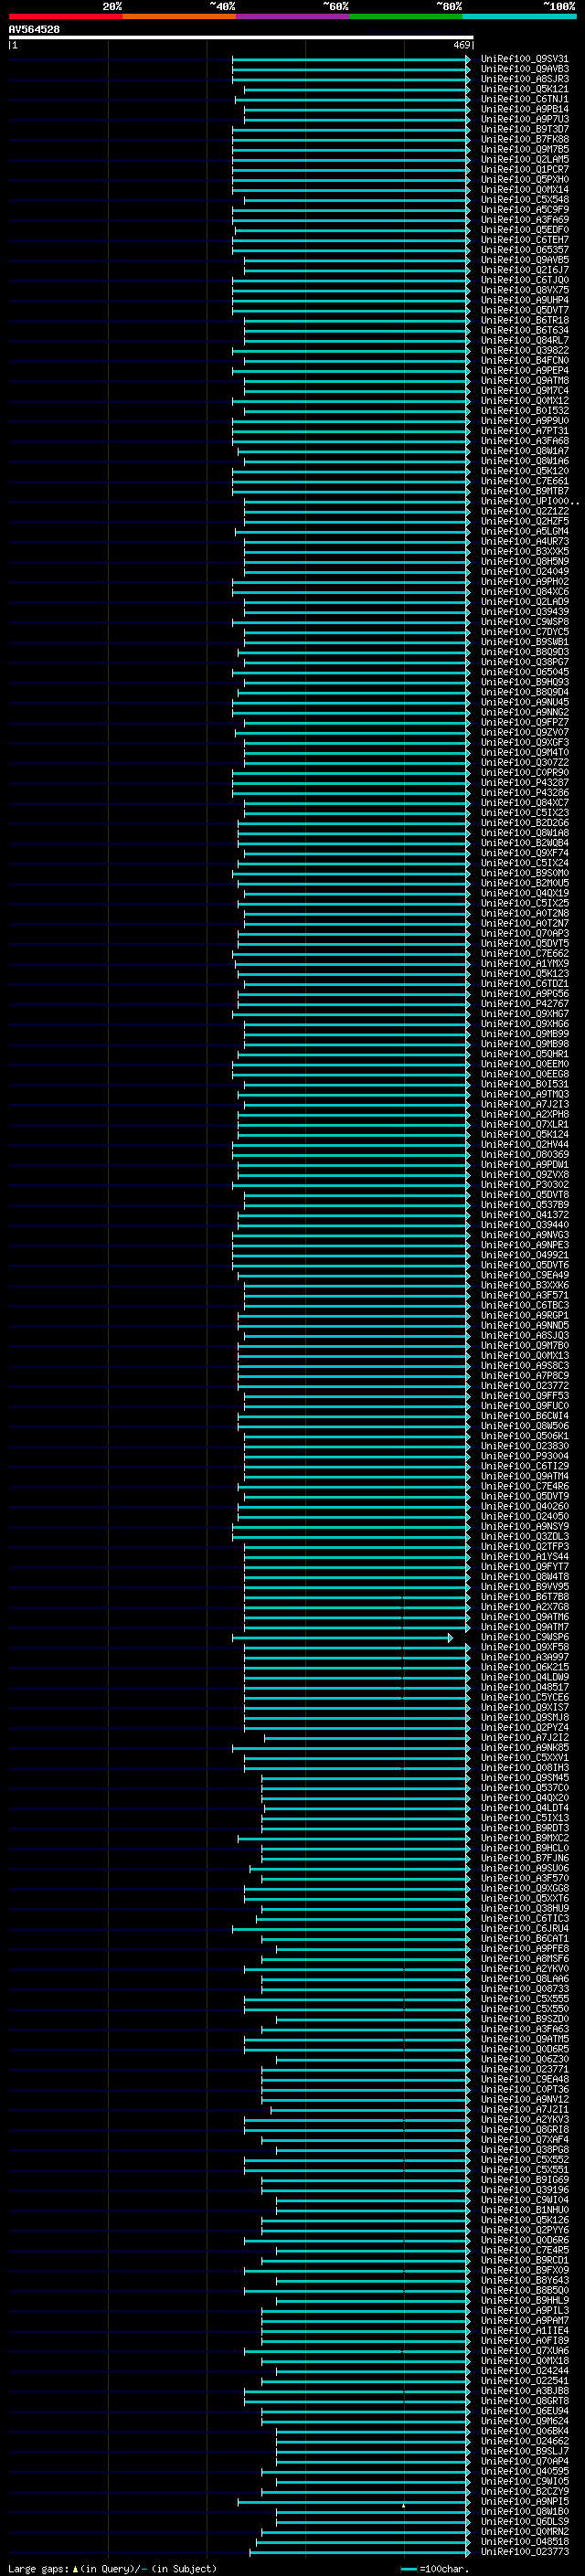Click the orange ~40% legend segment
585x2576 pixels.
(x=179, y=17)
